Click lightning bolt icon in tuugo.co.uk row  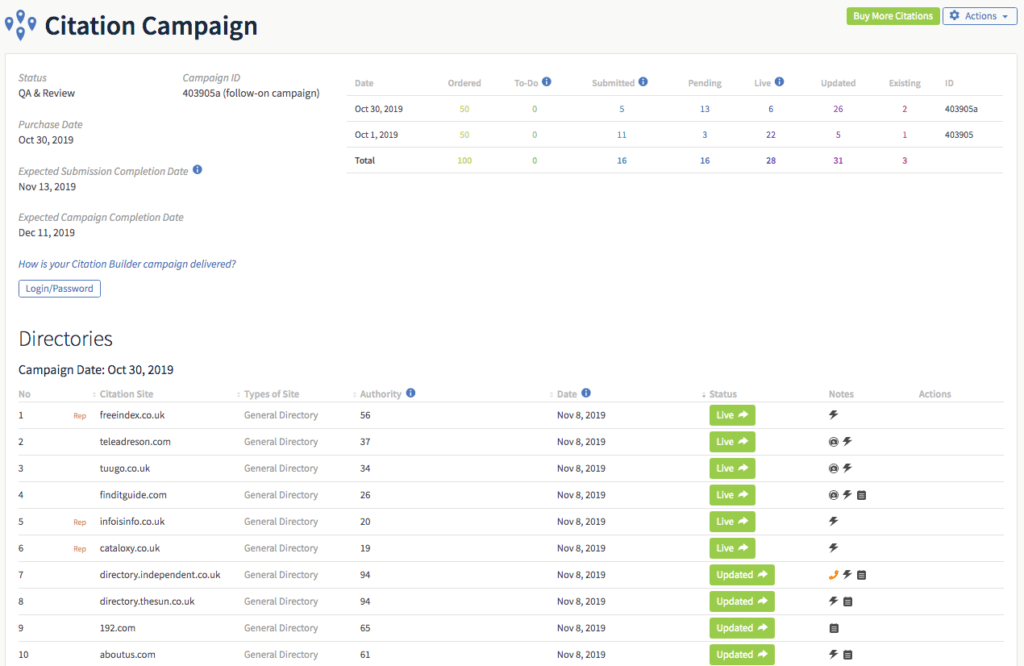(x=847, y=468)
